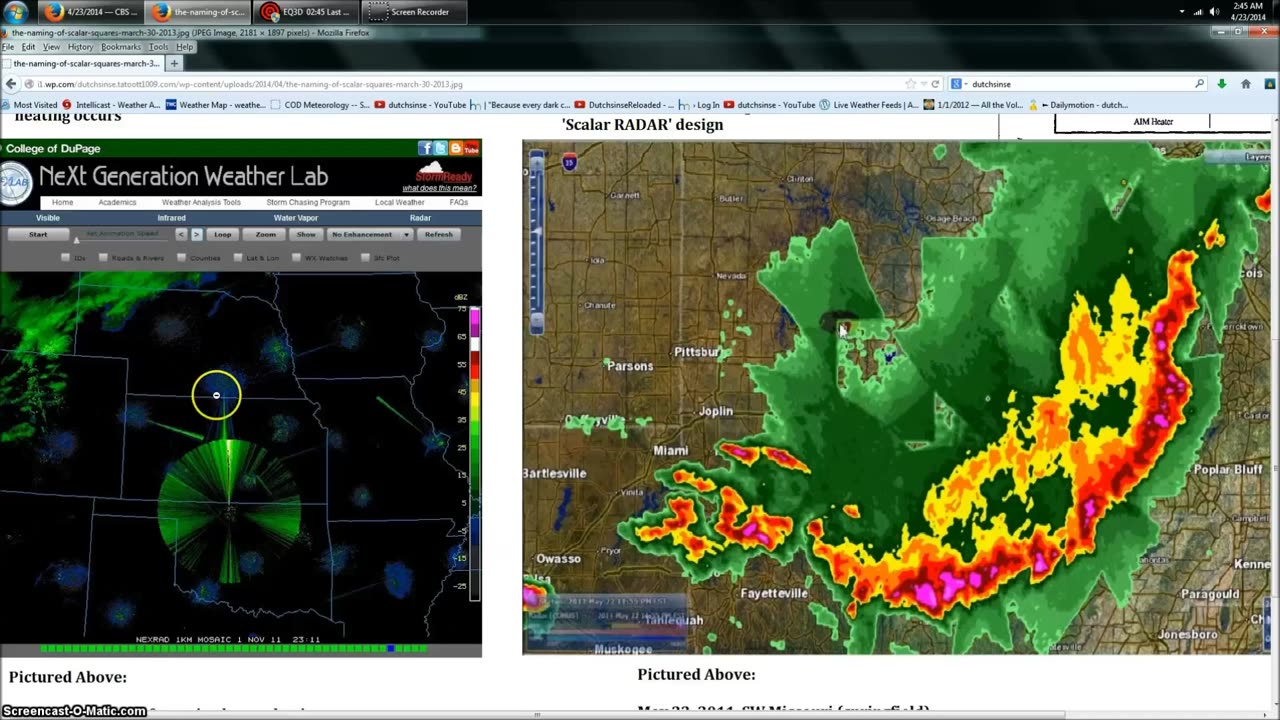Click the network signal tray icon

(1198, 12)
